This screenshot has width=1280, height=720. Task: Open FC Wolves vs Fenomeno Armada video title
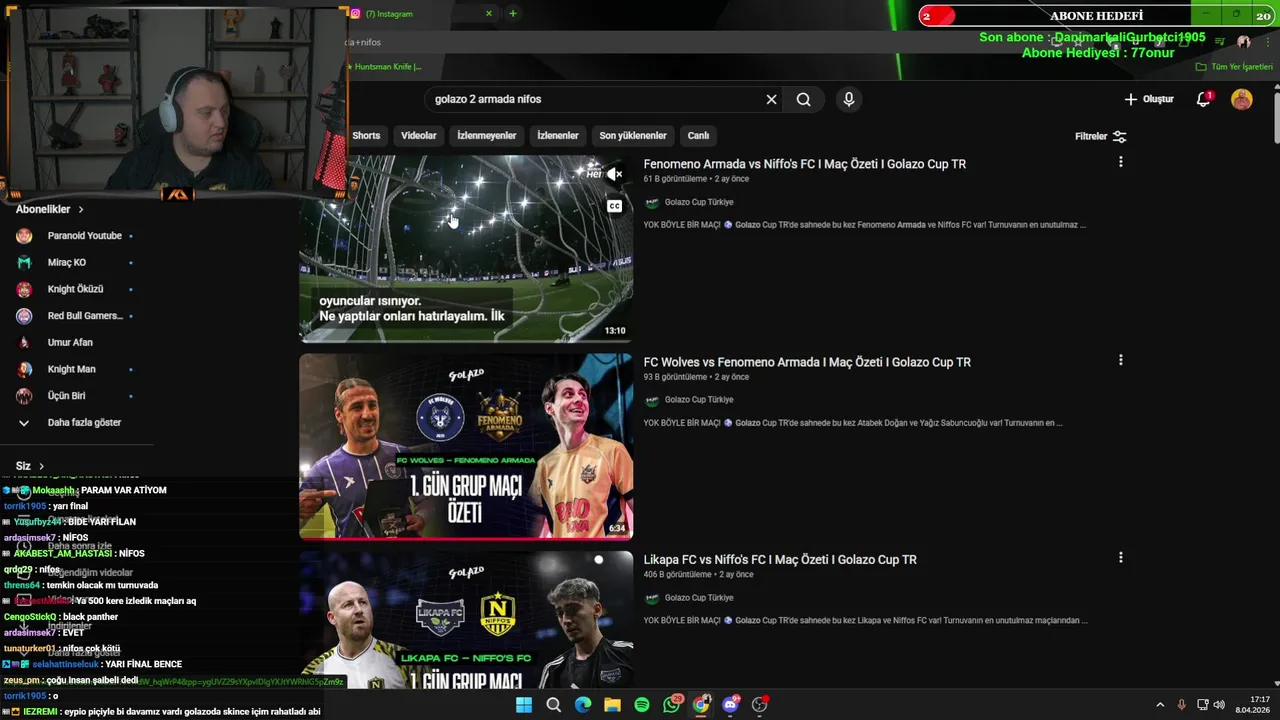point(807,362)
